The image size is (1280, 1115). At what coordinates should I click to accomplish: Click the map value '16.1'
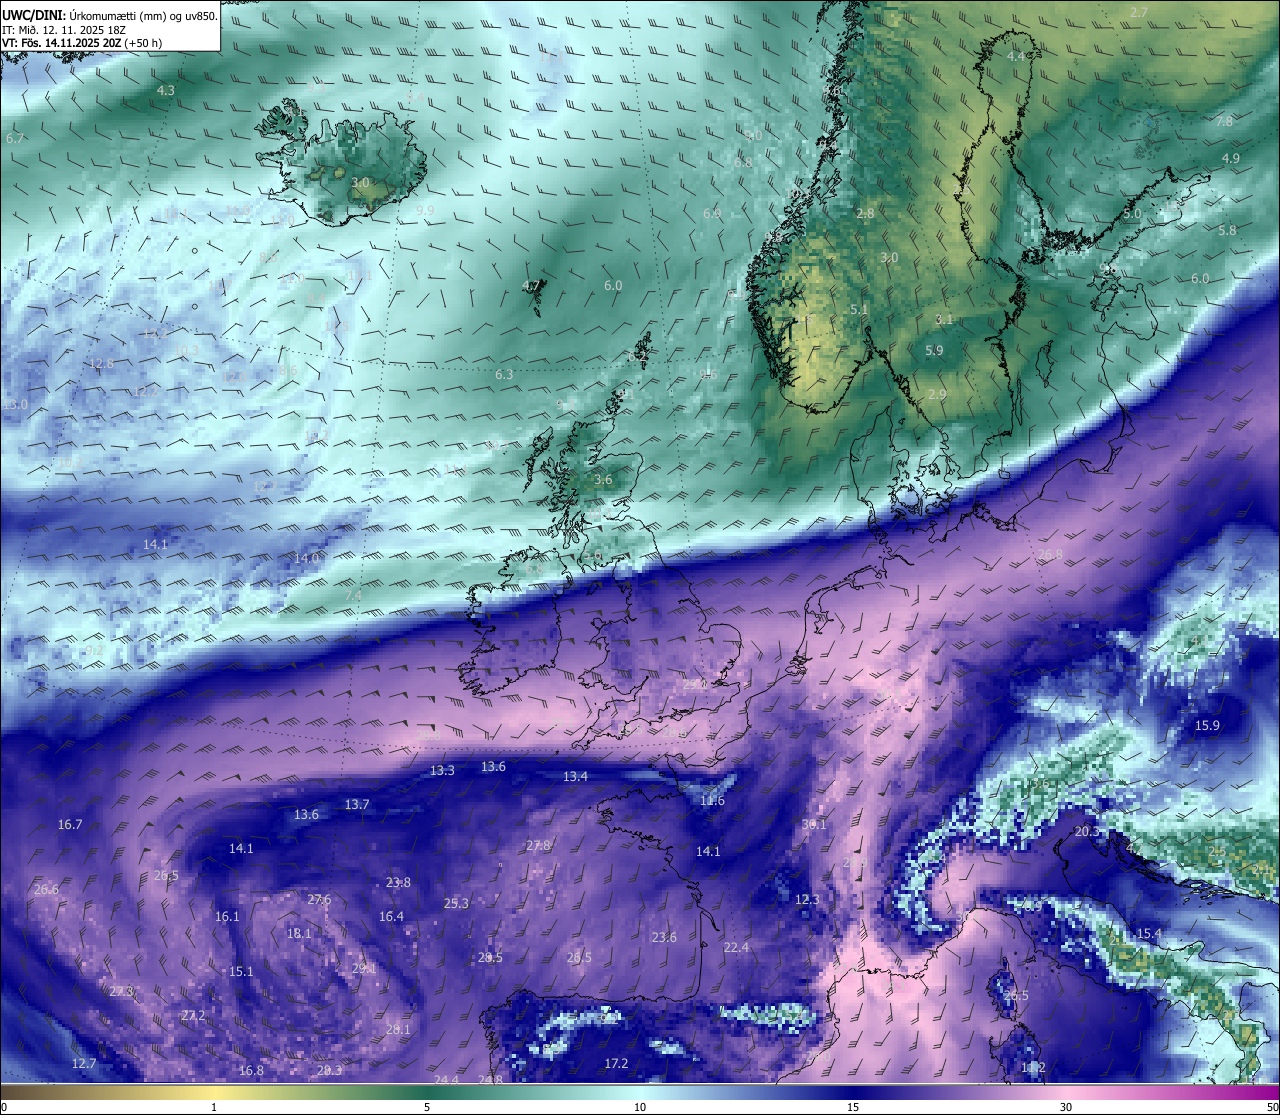pos(227,916)
